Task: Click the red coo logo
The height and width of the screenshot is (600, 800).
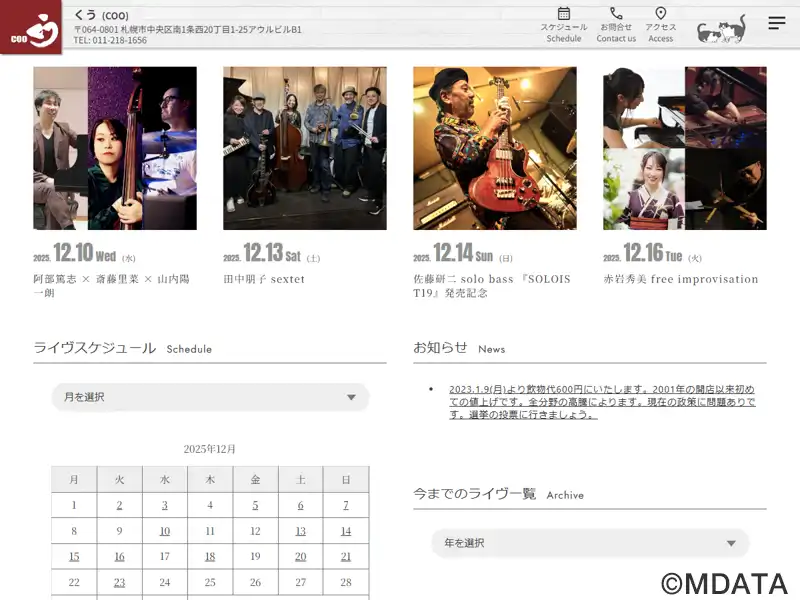Action: coord(31,27)
